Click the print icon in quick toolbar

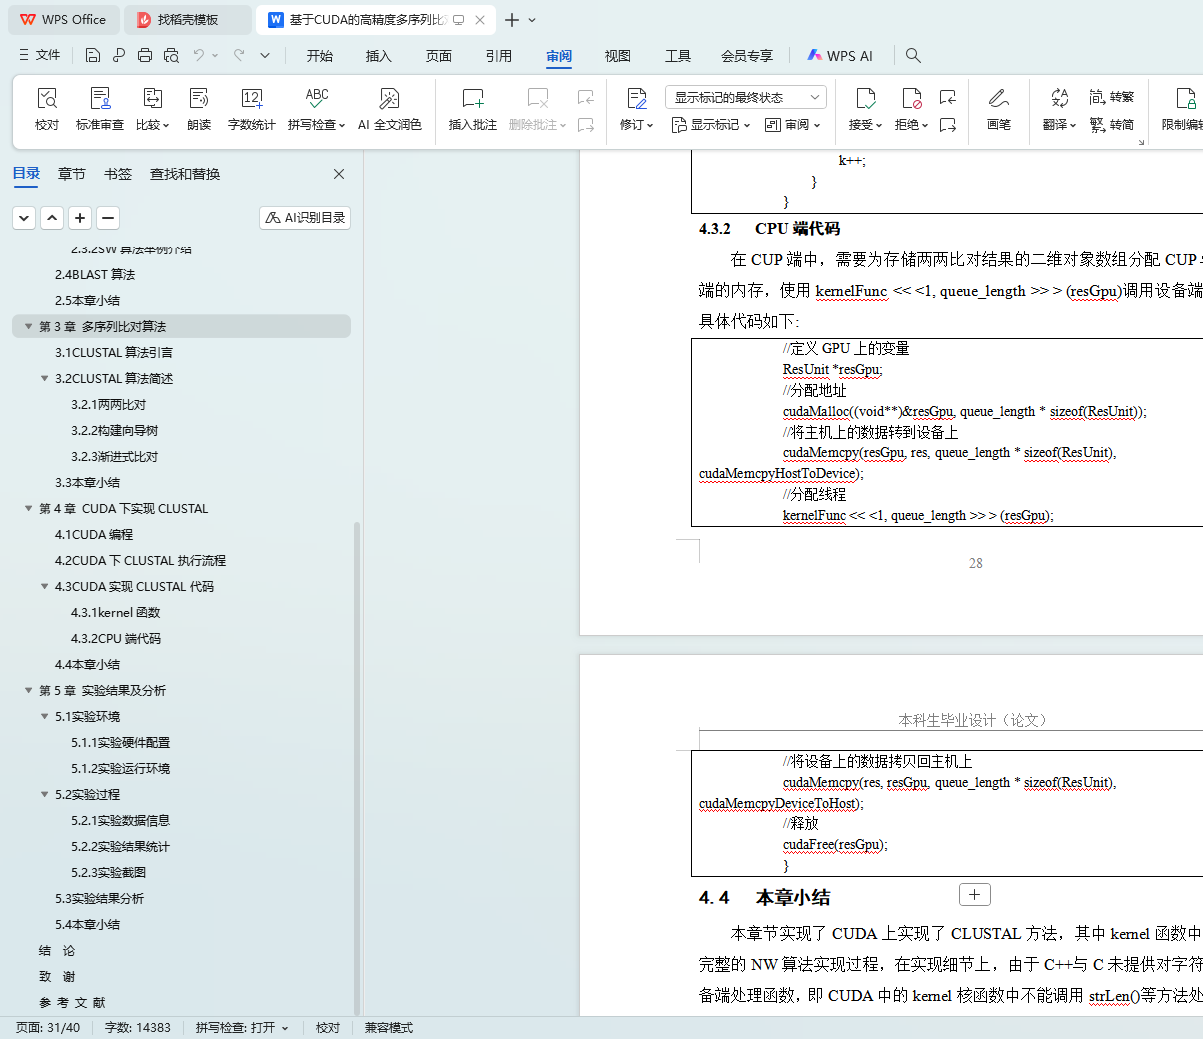click(x=145, y=55)
